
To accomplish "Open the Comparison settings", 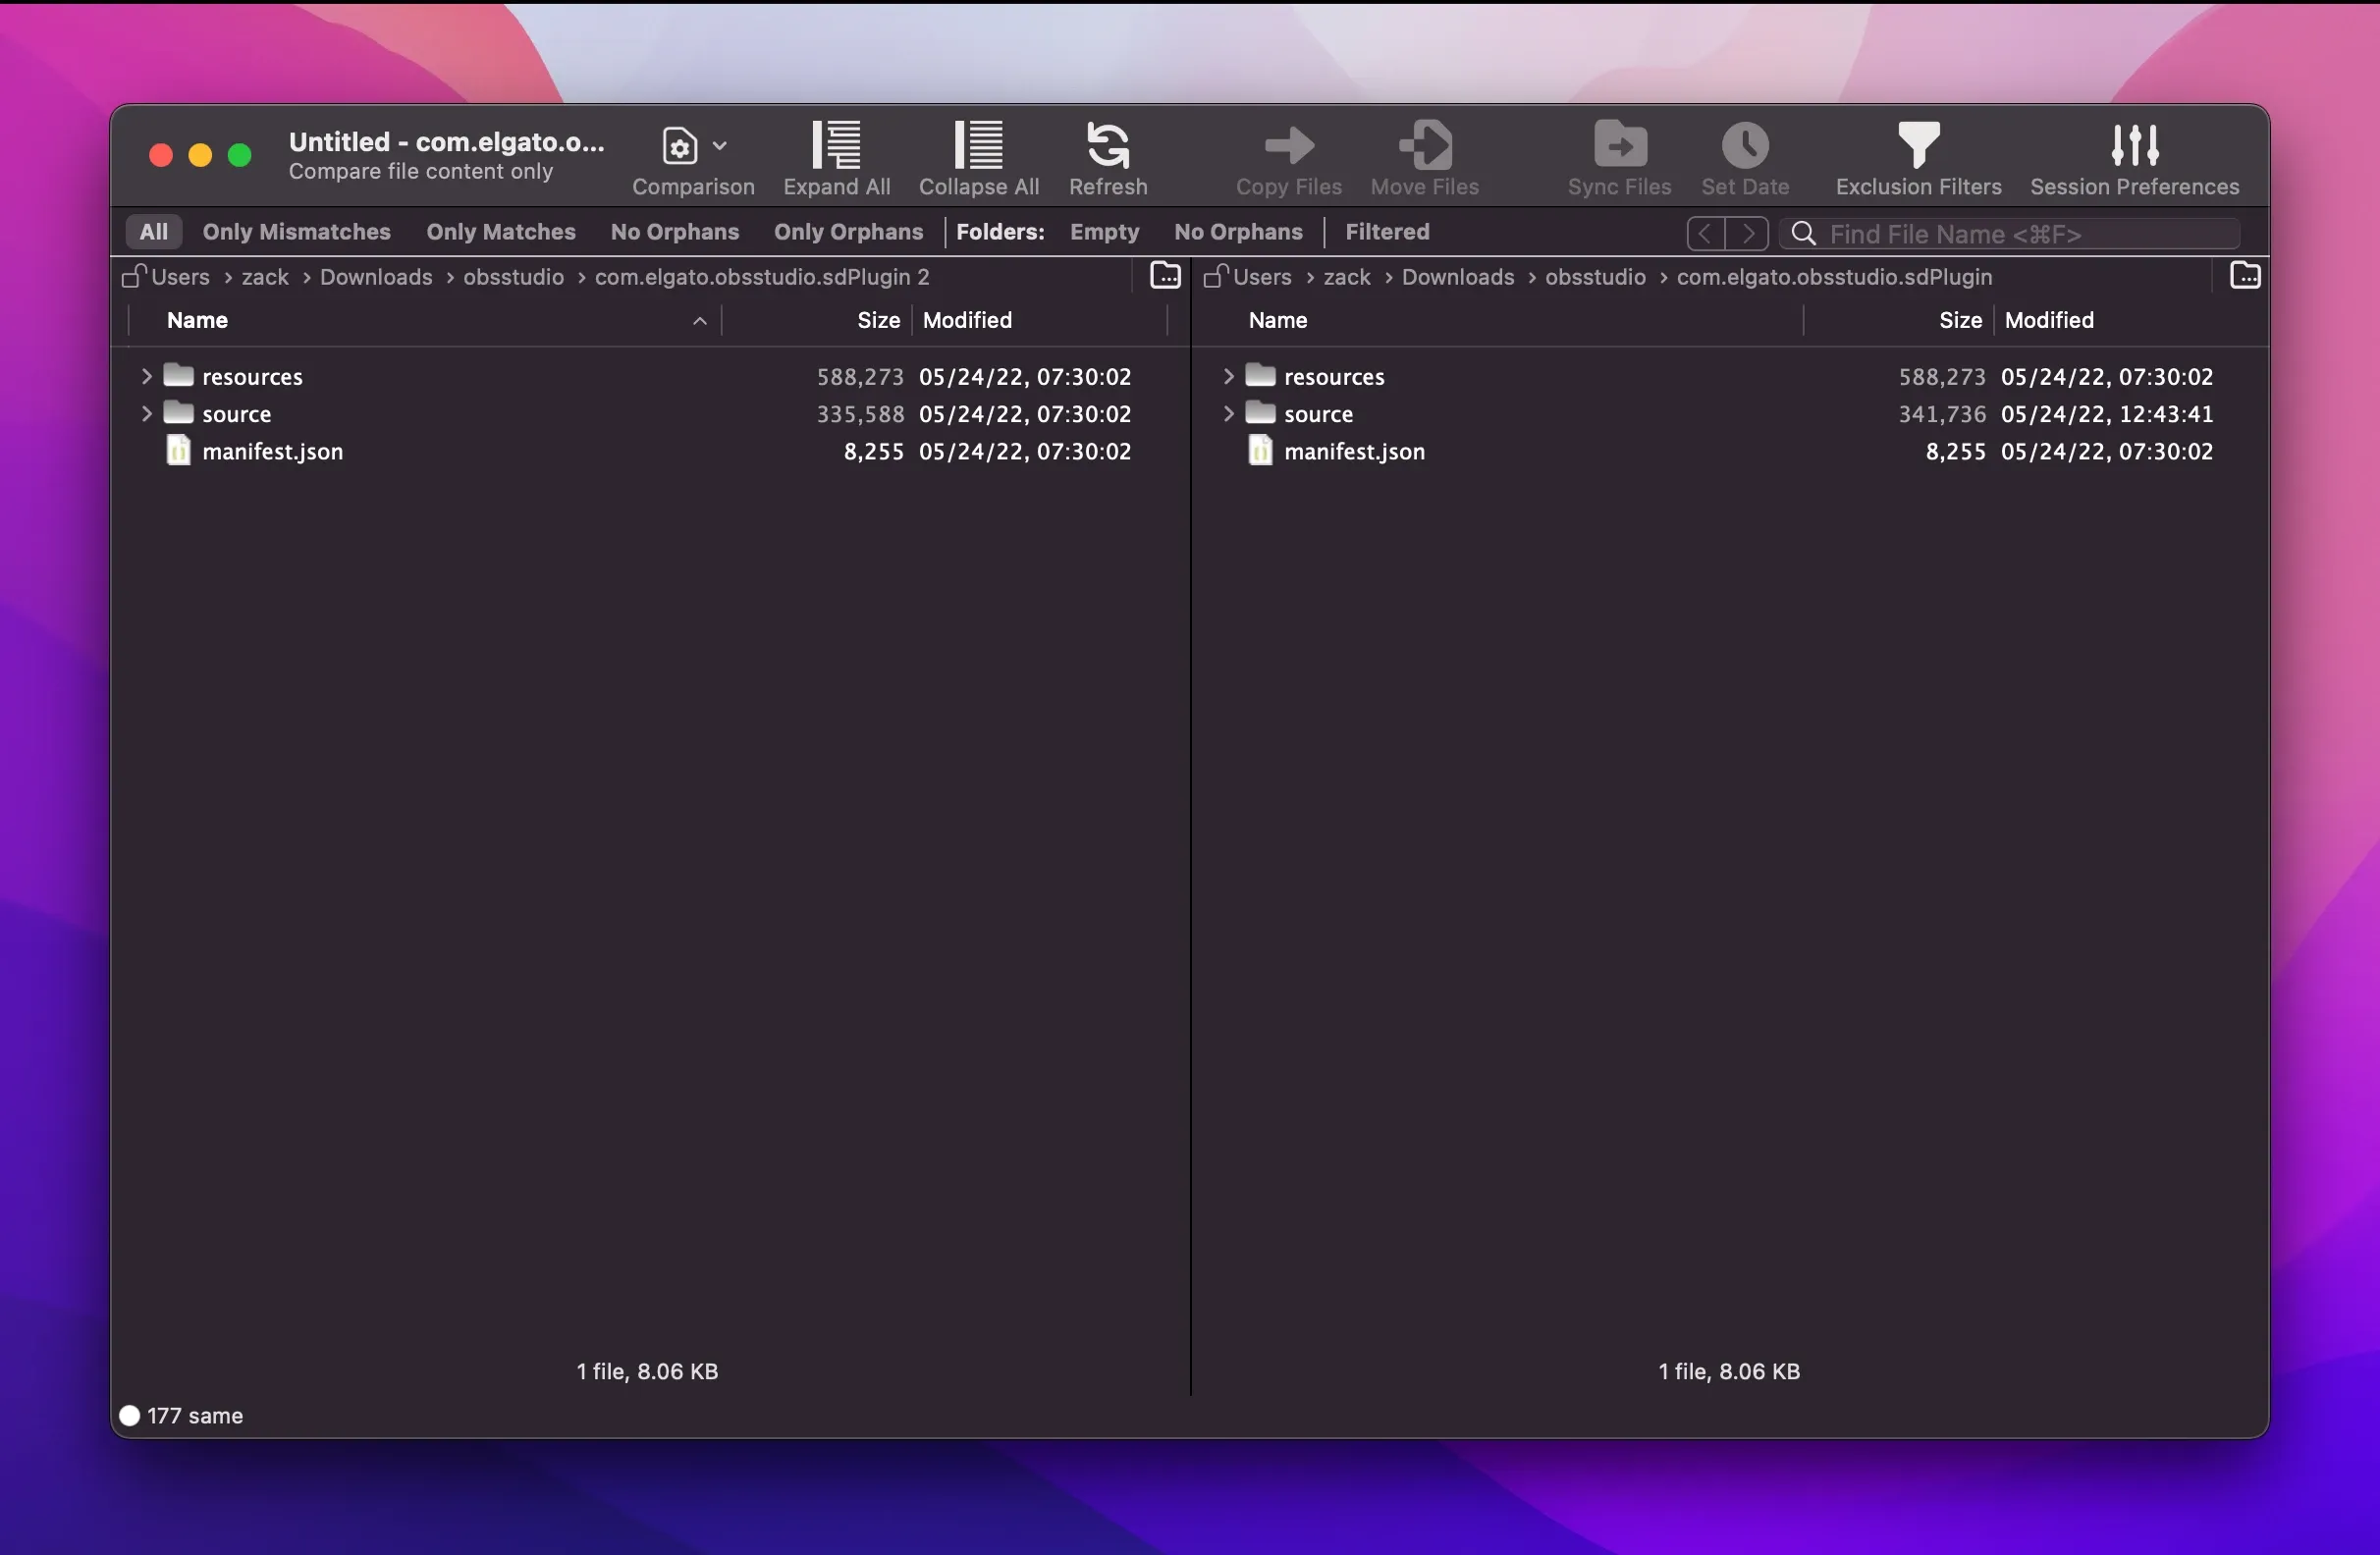I will click(692, 158).
